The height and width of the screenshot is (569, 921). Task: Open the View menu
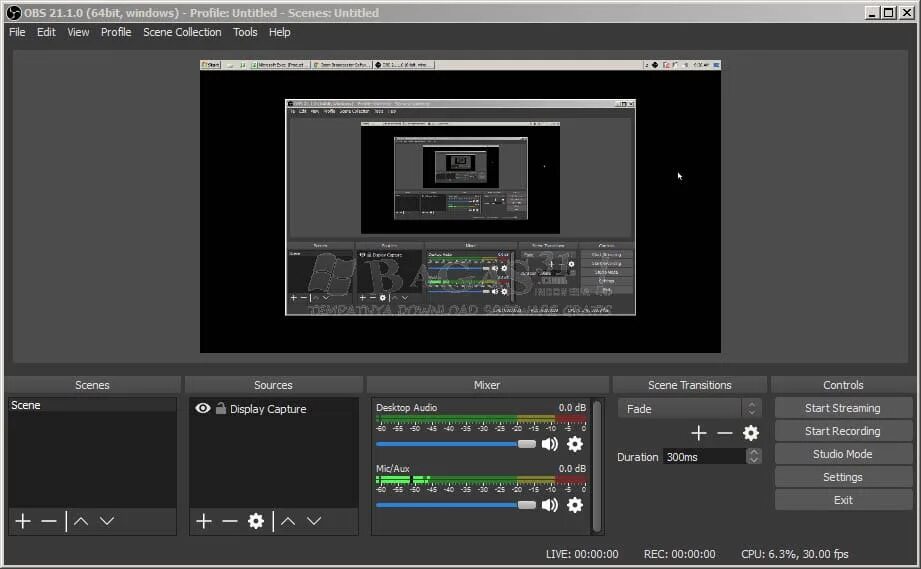pos(78,32)
